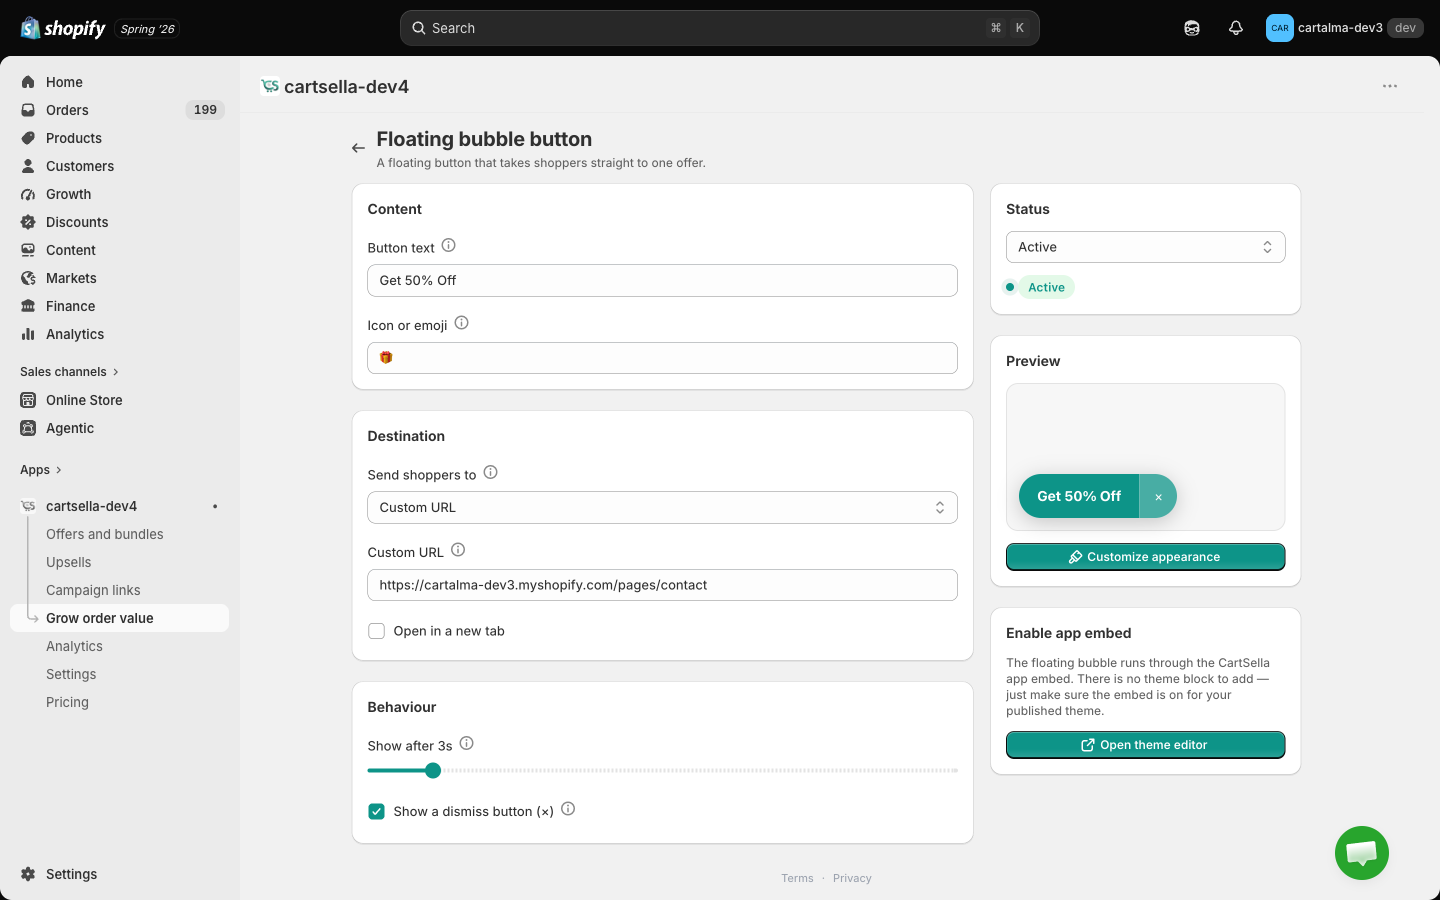Viewport: 1440px width, 900px height.
Task: Show Icon or emoji info tooltip
Action: click(x=461, y=323)
